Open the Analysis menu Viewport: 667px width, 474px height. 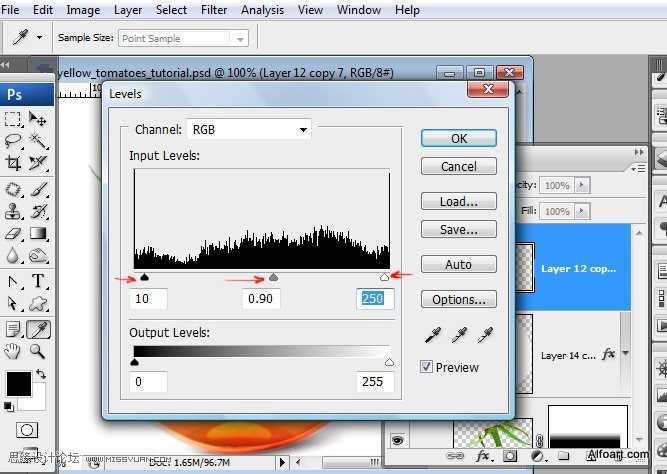[262, 9]
